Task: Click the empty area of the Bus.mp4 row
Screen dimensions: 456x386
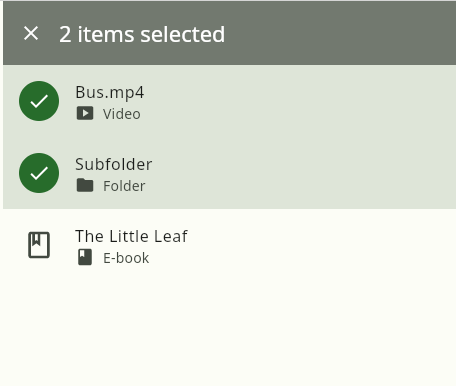Action: coord(300,101)
